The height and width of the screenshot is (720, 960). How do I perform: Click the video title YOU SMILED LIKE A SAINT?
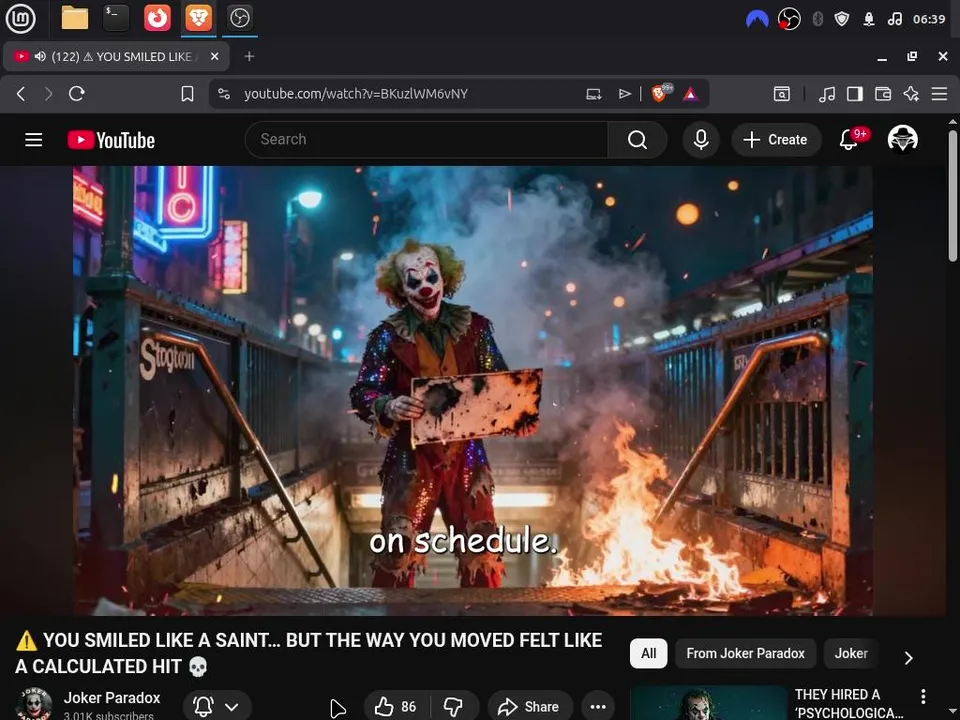point(308,653)
